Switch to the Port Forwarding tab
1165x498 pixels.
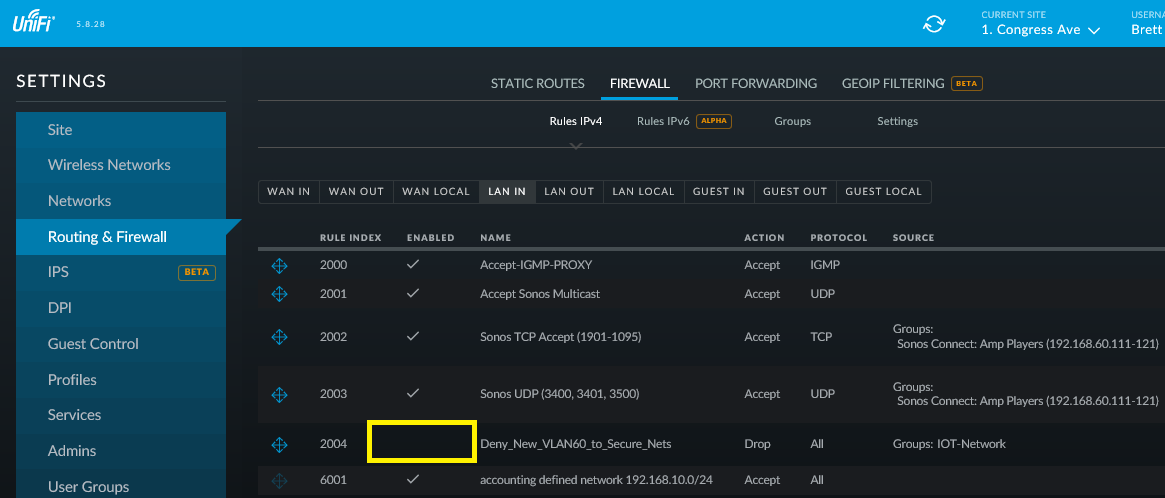pyautogui.click(x=756, y=84)
